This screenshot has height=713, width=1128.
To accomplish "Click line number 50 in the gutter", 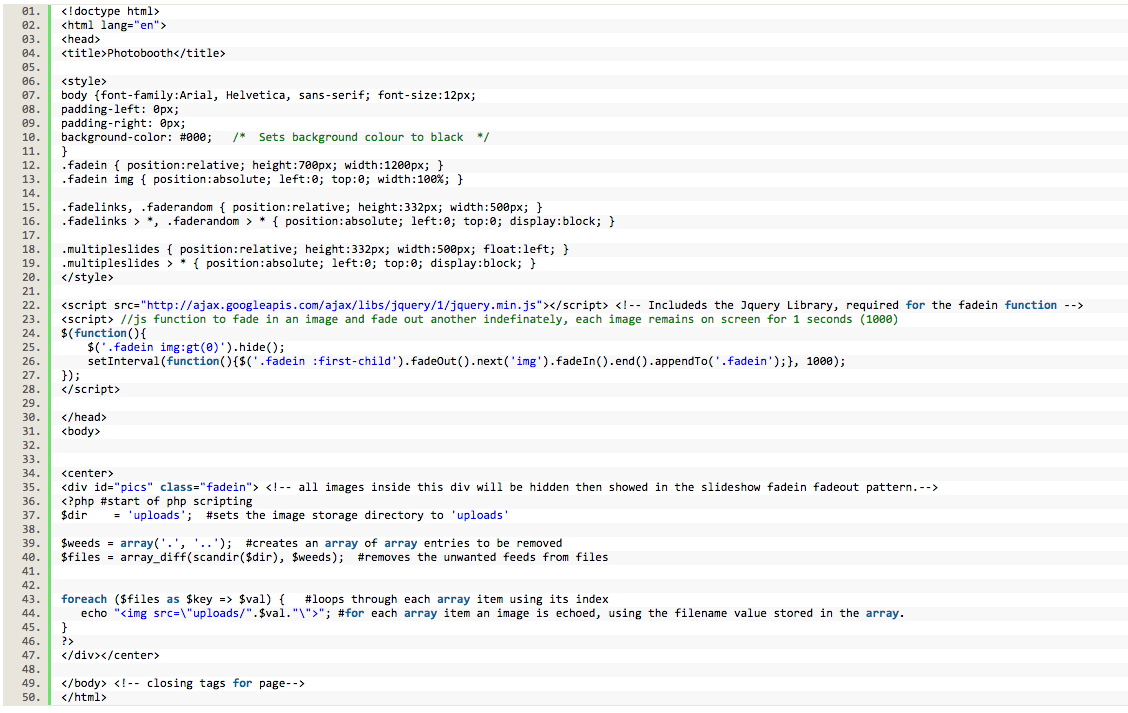I will coord(30,698).
